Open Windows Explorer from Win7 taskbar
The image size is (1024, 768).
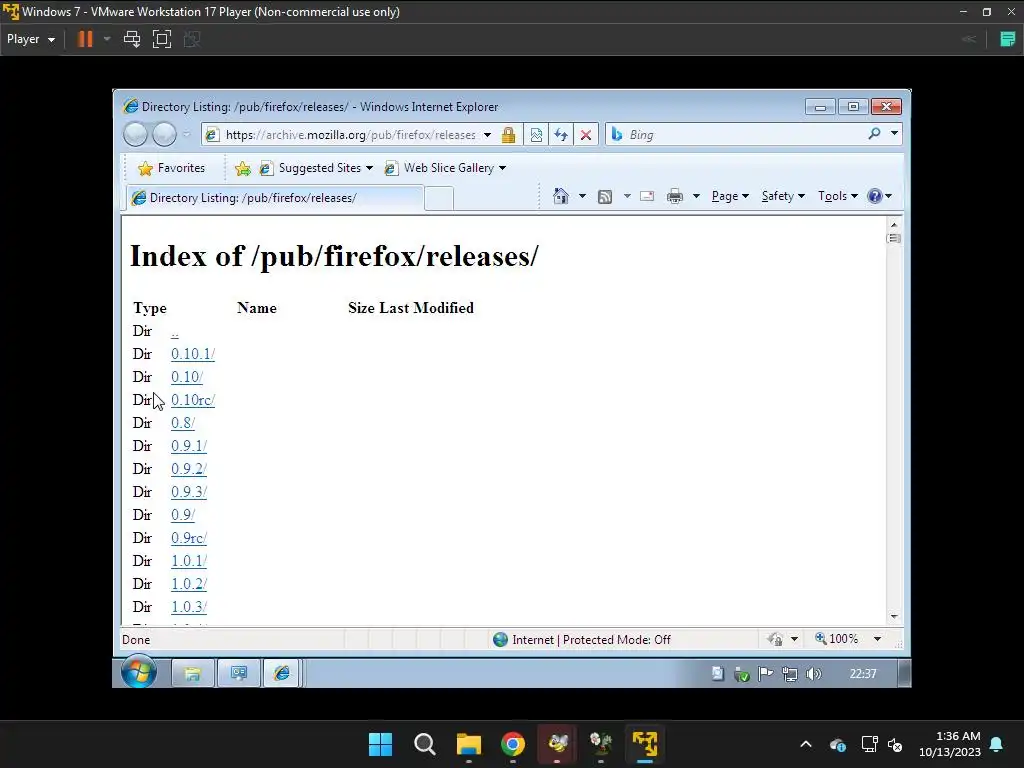tap(193, 673)
